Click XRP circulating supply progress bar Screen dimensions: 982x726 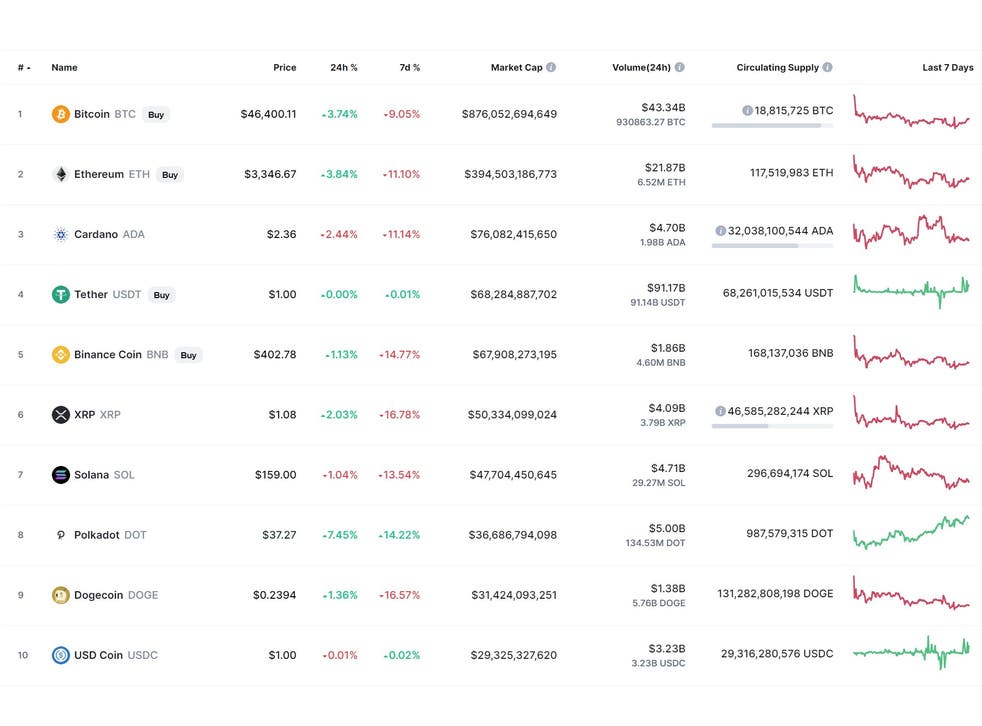(772, 427)
